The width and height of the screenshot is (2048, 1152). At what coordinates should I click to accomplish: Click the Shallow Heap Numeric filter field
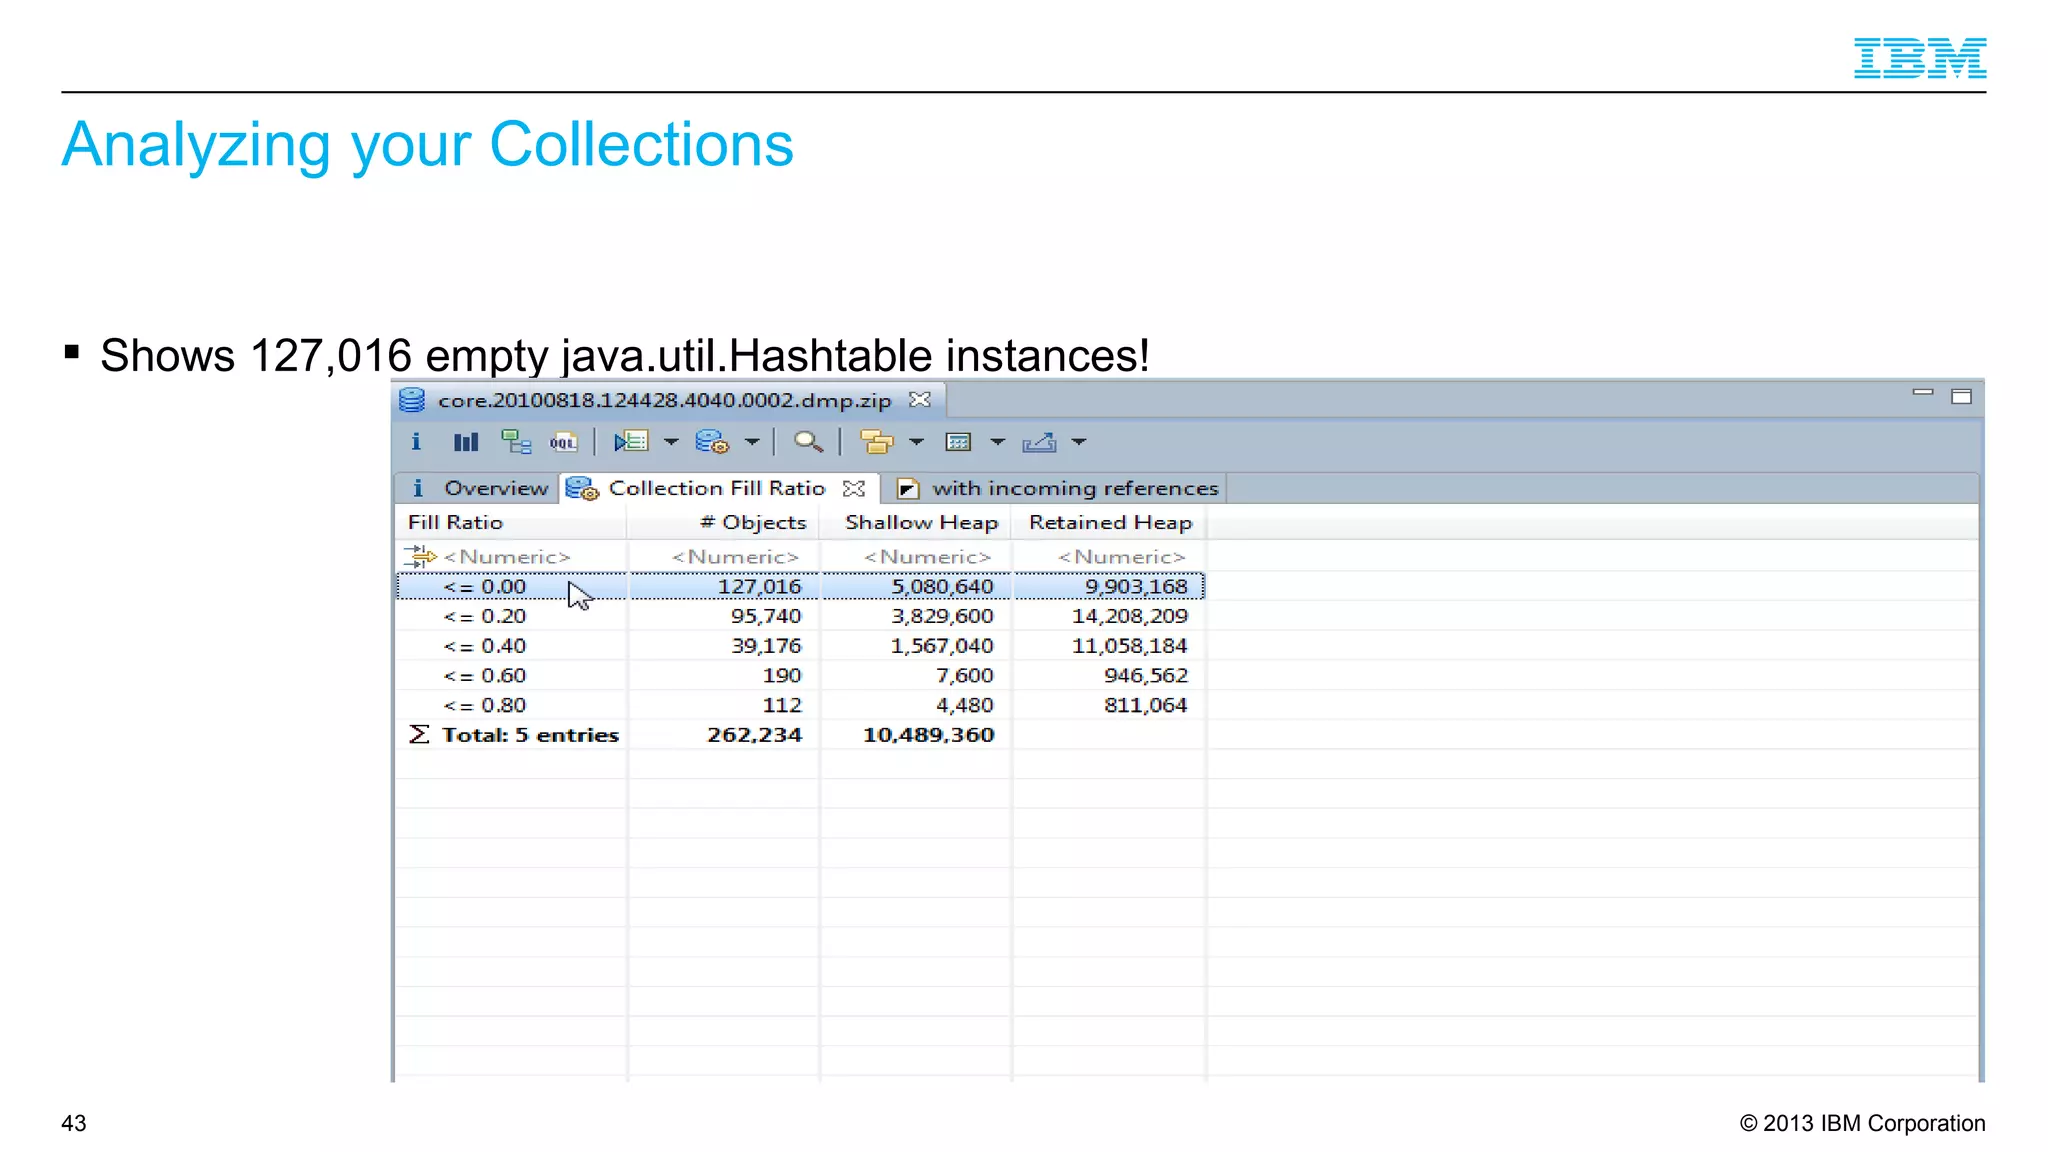point(916,557)
